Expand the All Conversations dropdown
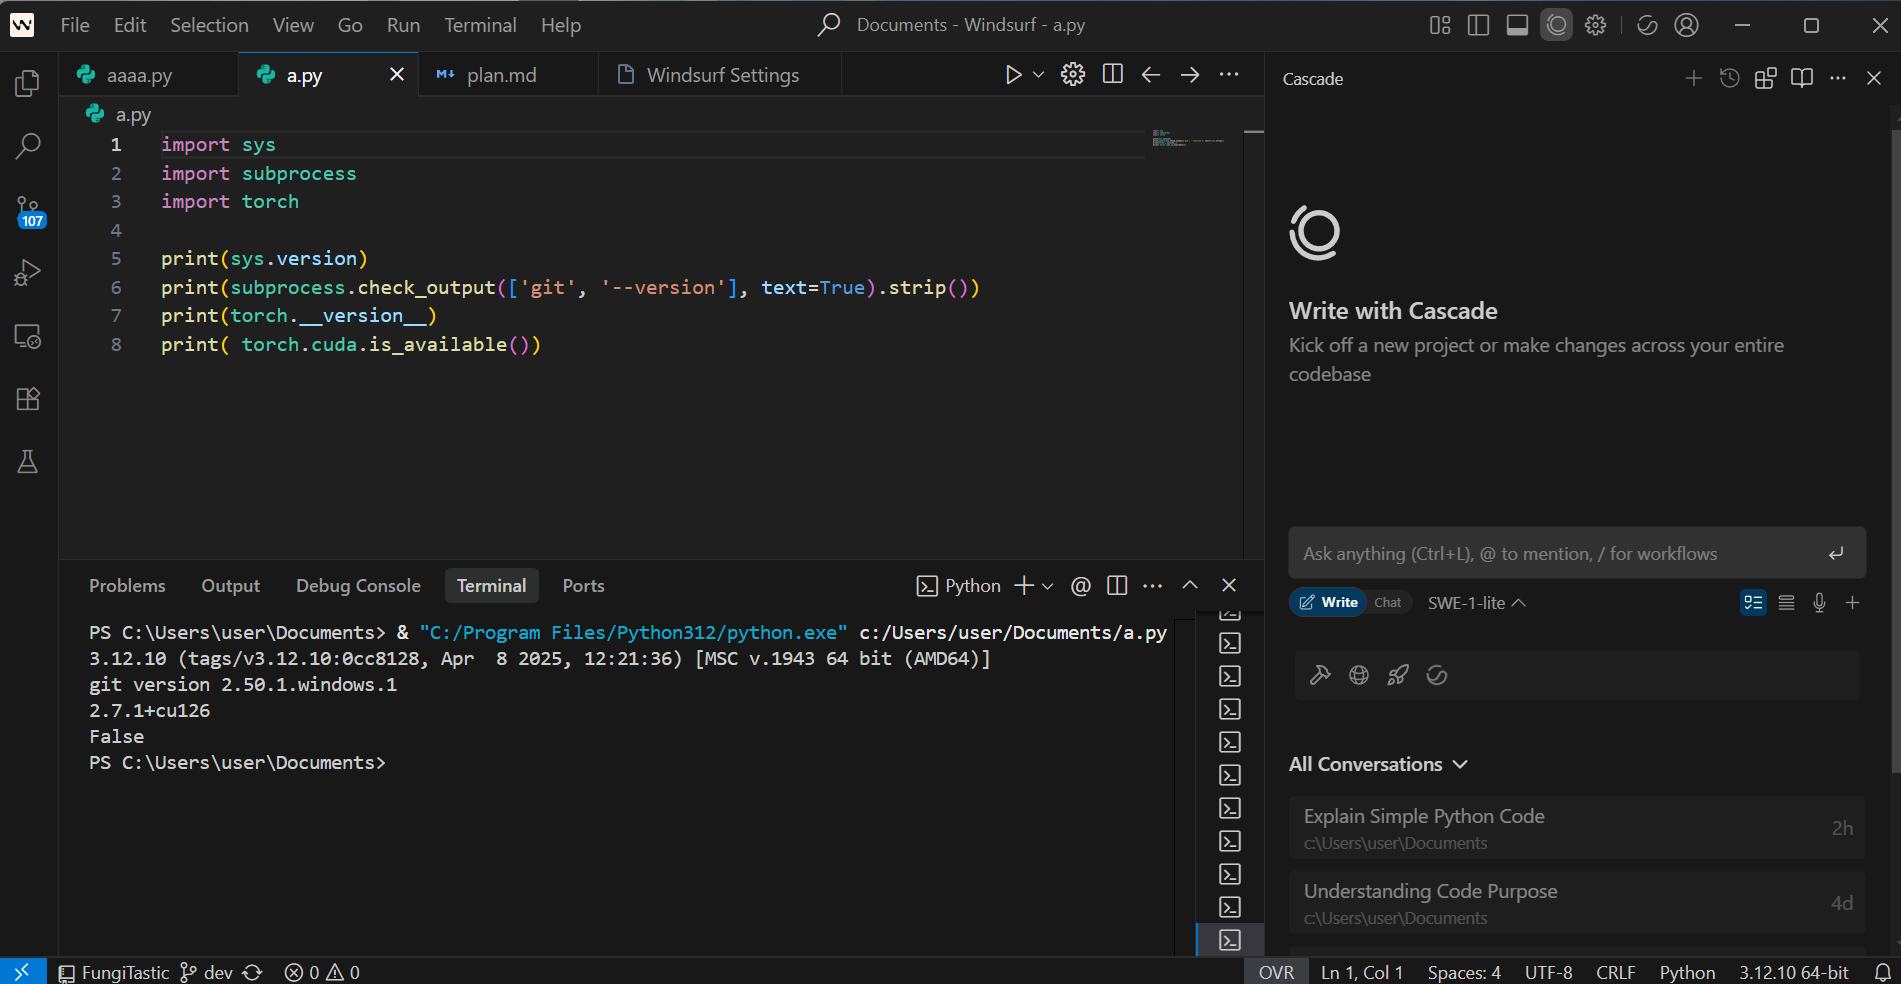The width and height of the screenshot is (1901, 984). (x=1378, y=764)
